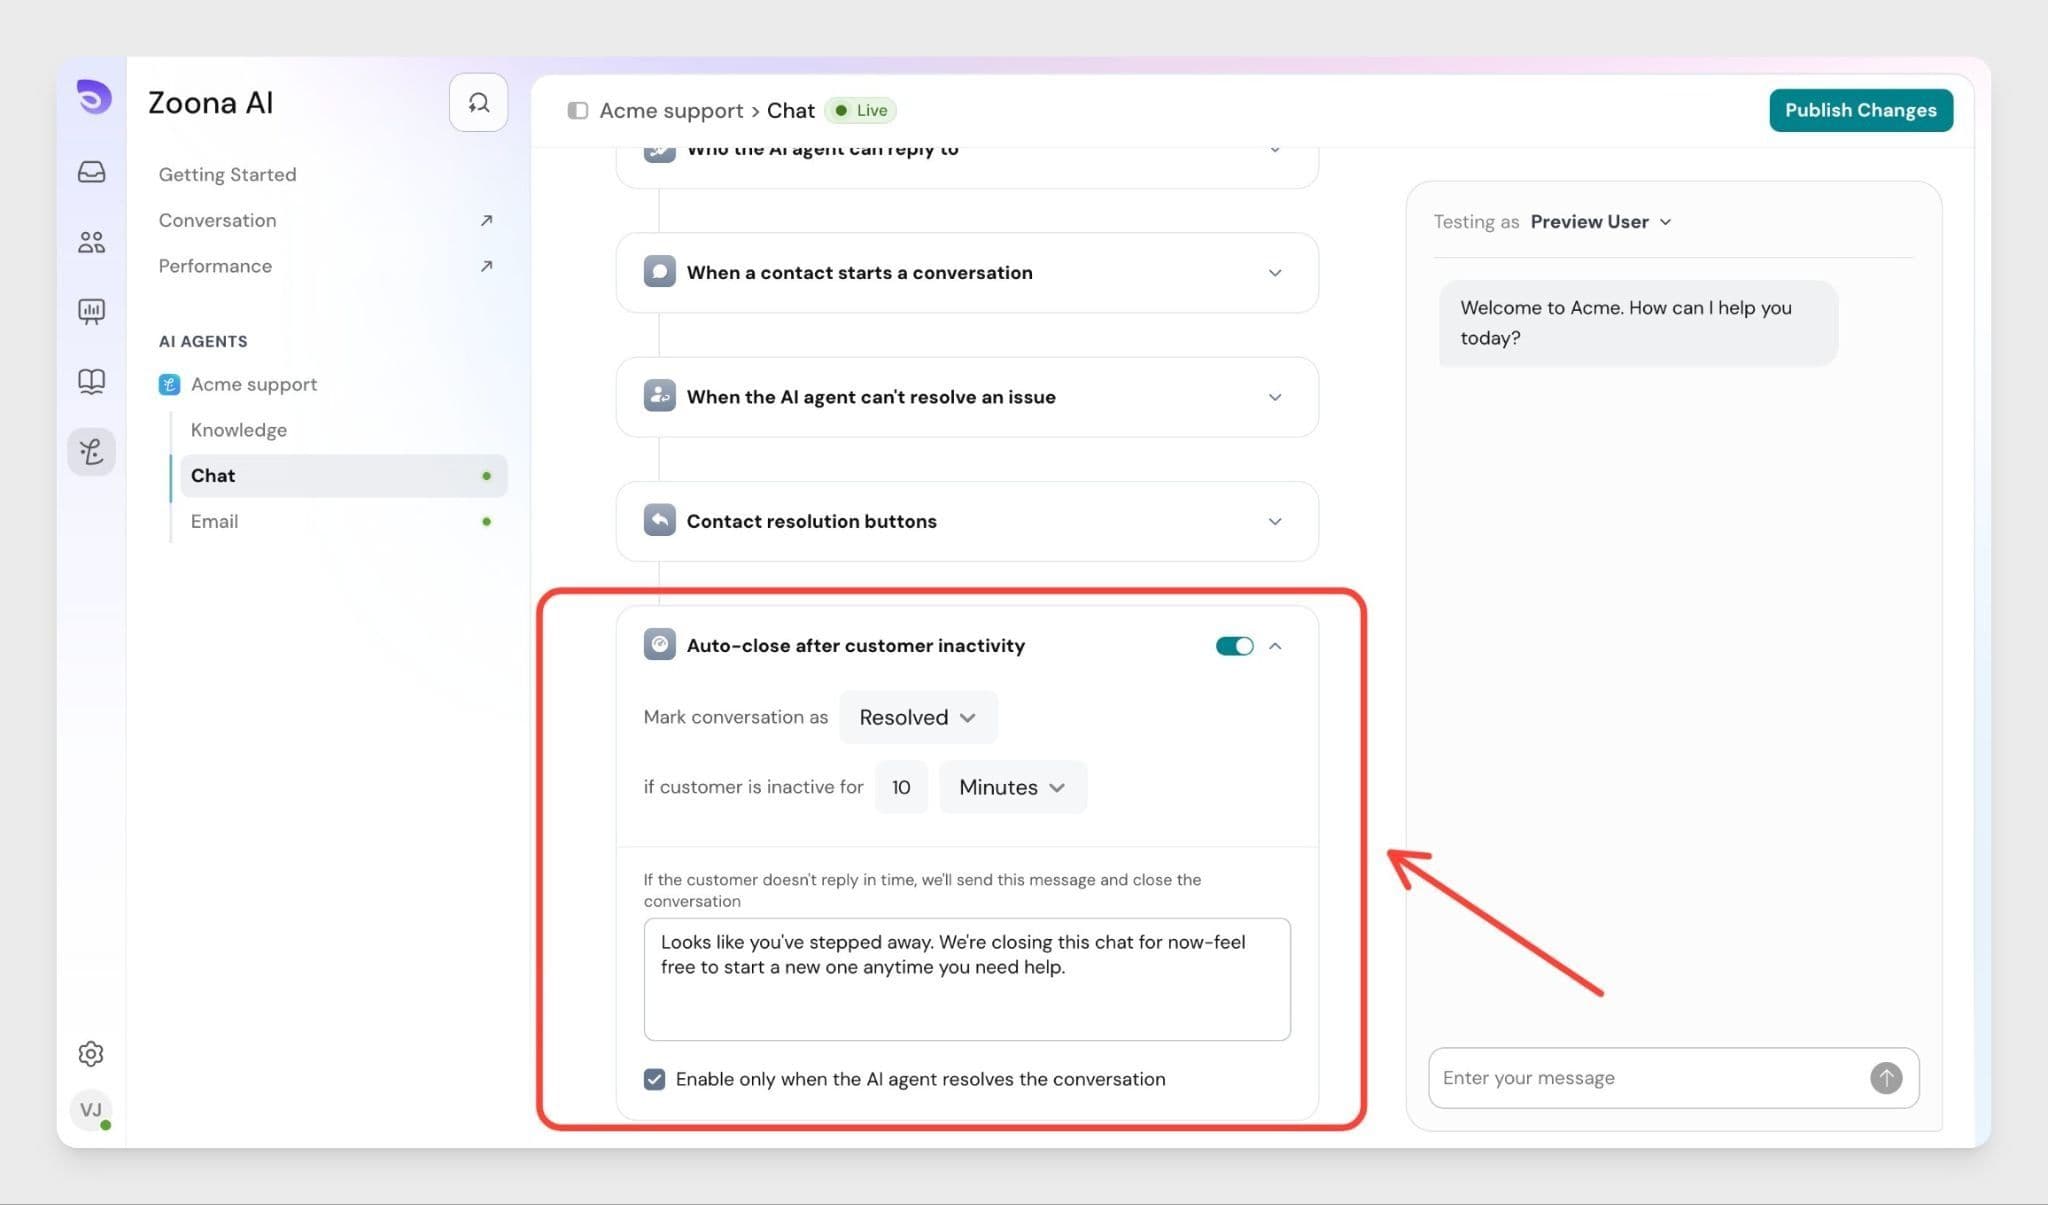Uncheck Enable only when AI resolves
Viewport: 2048px width, 1205px height.
654,1079
